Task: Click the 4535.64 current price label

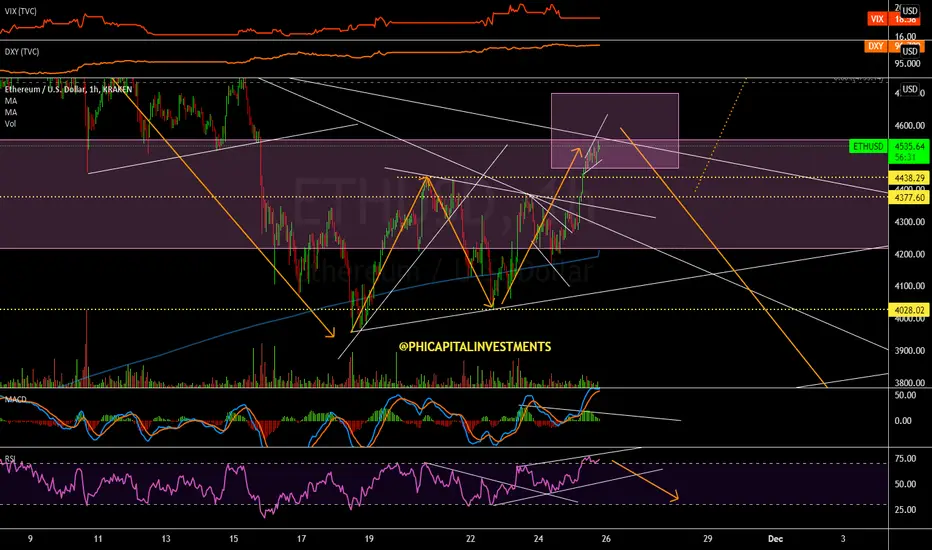Action: 909,146
